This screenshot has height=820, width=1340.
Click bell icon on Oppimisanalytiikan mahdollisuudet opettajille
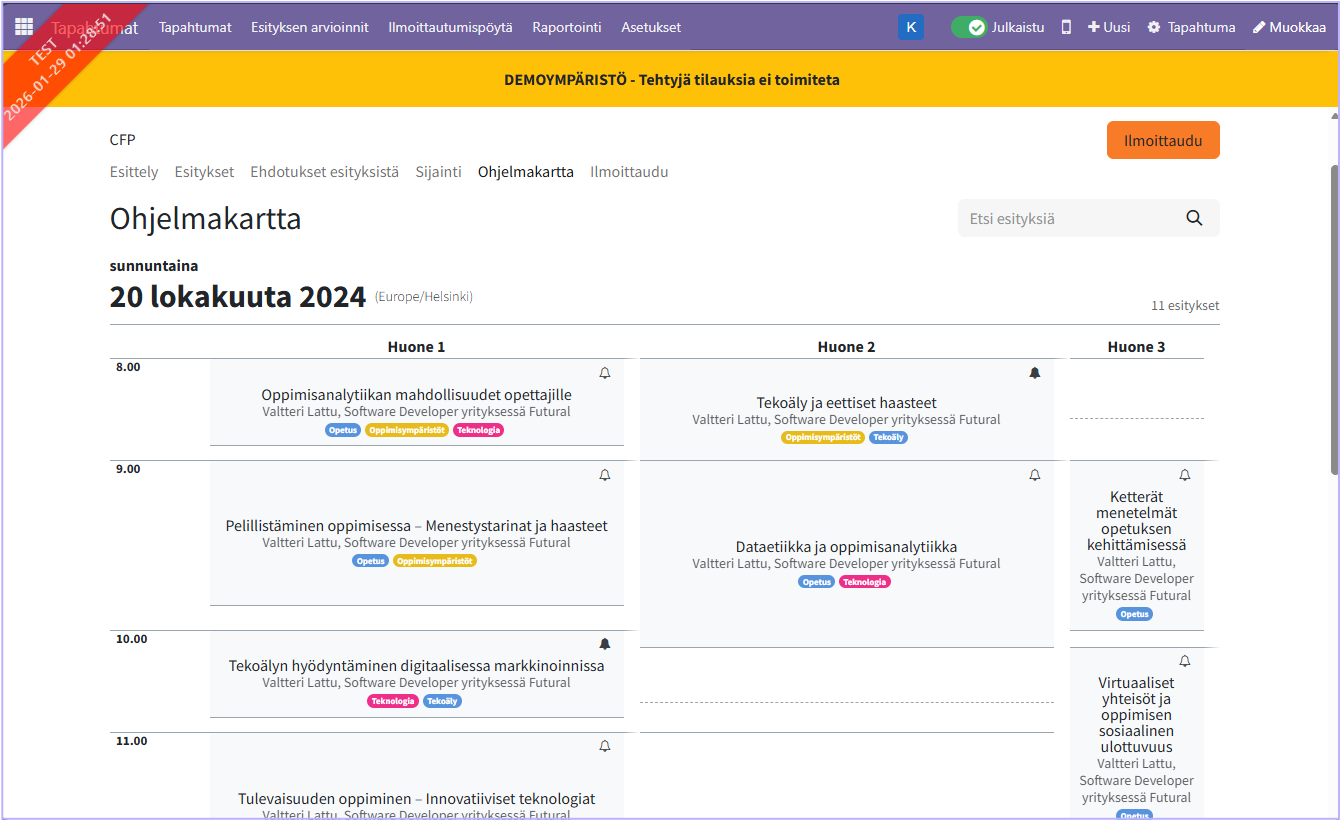point(604,373)
